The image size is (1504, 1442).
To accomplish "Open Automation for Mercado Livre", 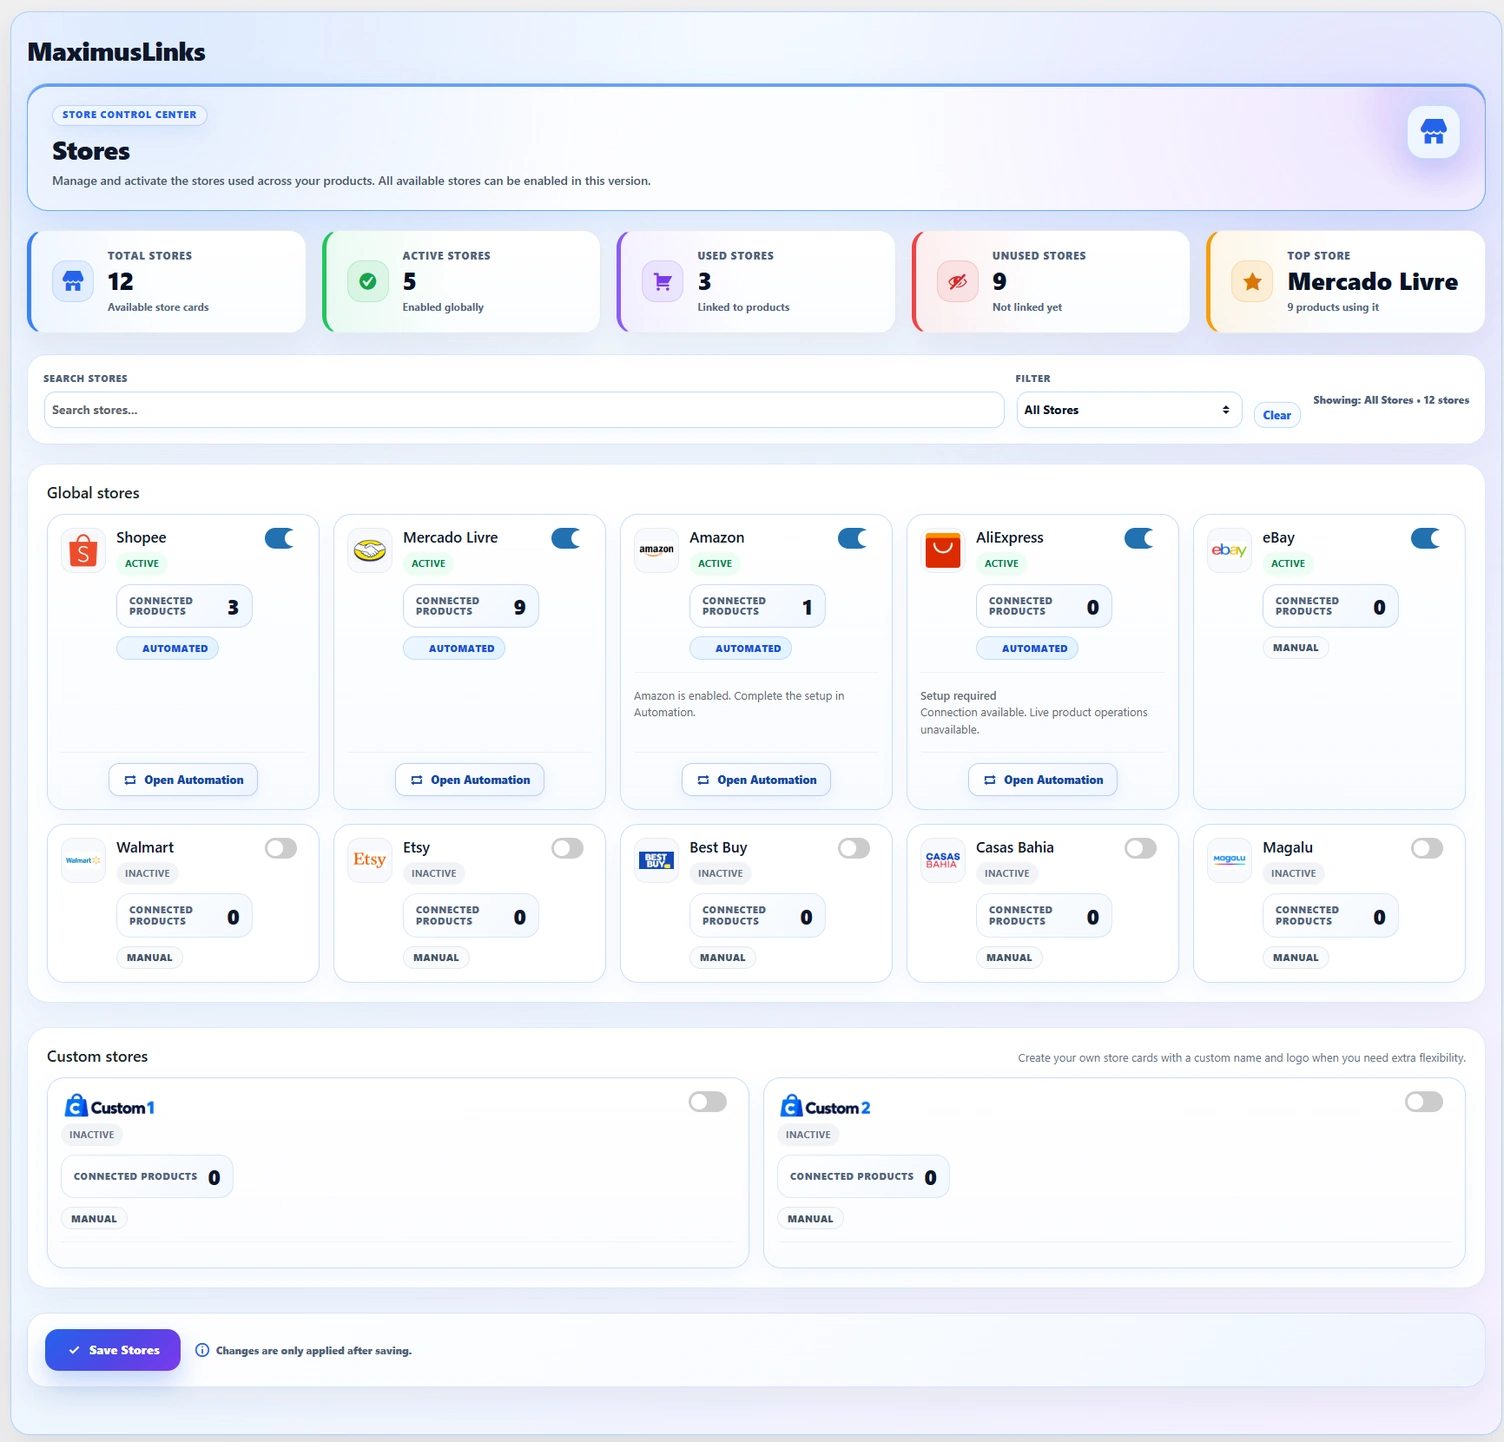I will [470, 780].
